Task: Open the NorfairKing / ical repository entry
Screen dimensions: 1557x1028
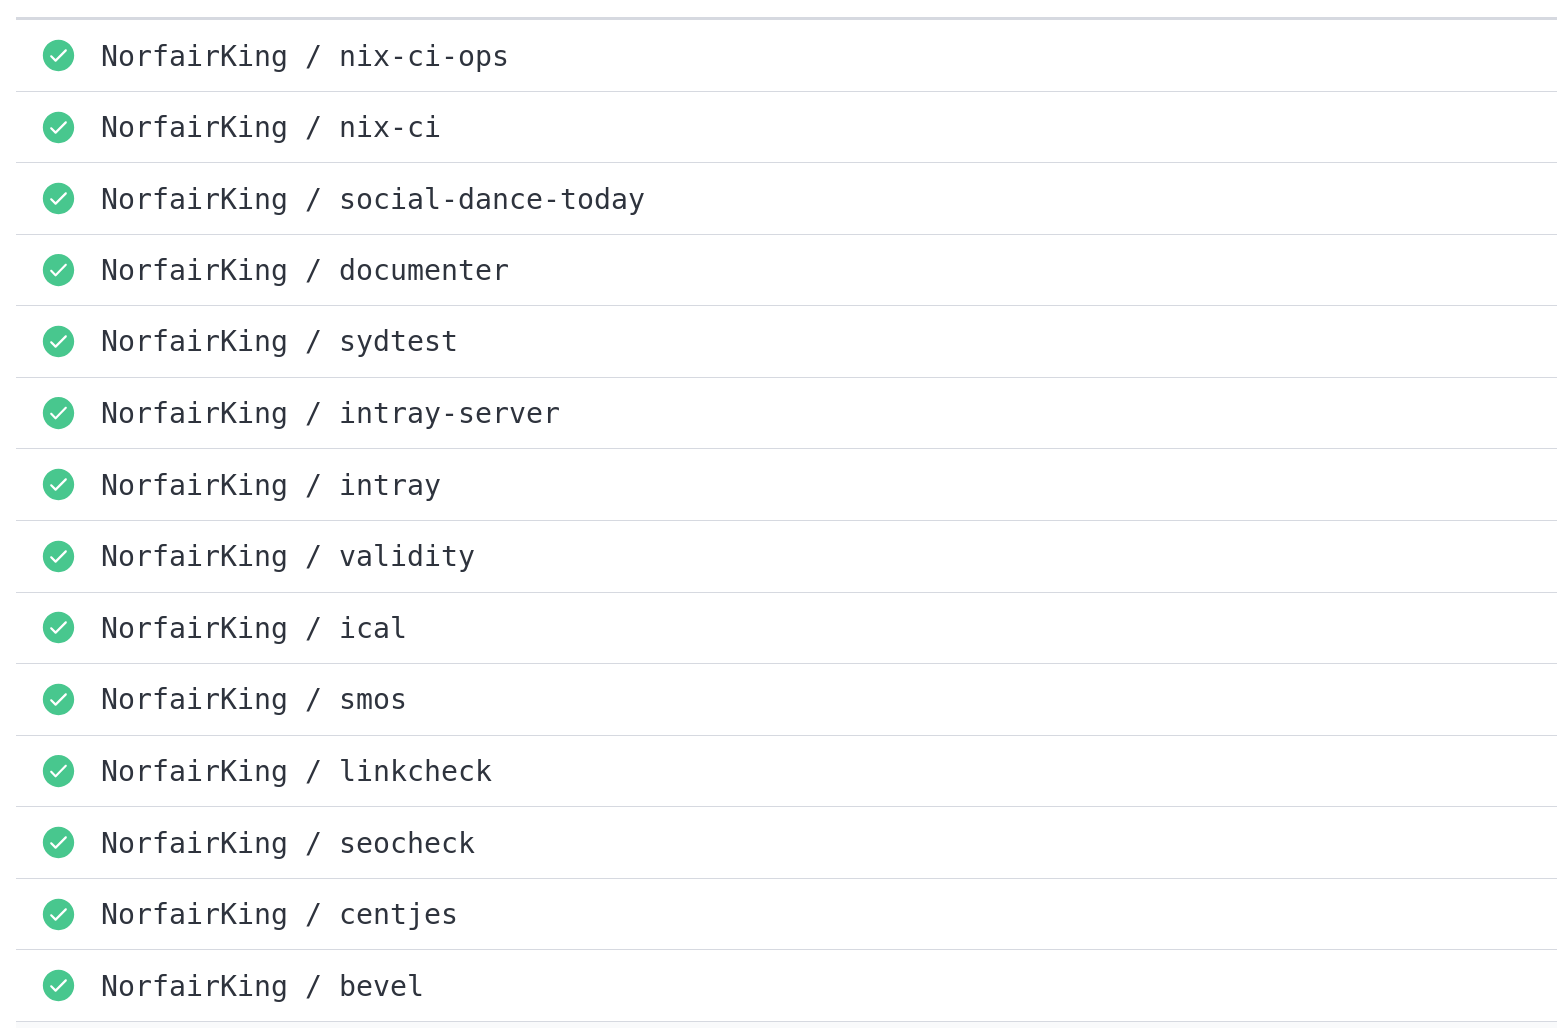Action: point(253,628)
